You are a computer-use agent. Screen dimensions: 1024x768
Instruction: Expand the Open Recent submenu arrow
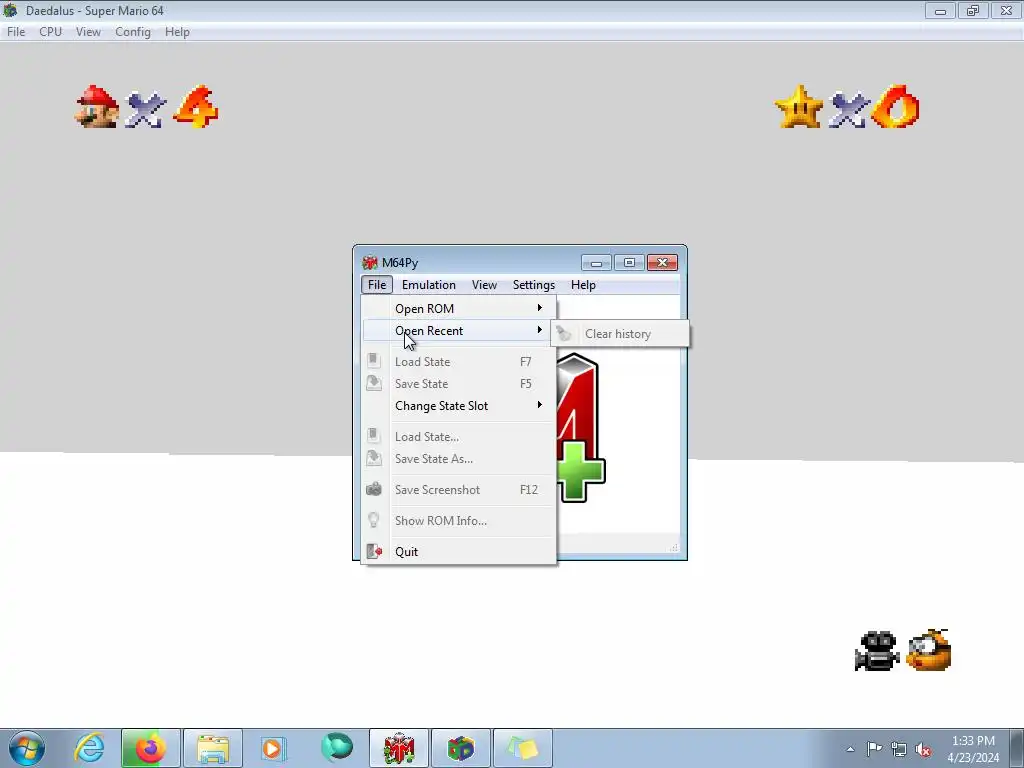[539, 330]
